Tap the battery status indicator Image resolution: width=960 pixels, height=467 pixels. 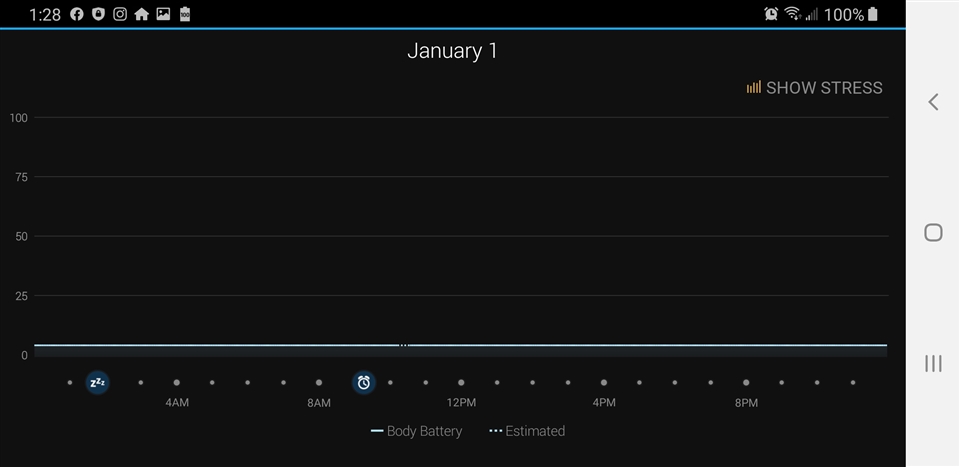coord(873,14)
